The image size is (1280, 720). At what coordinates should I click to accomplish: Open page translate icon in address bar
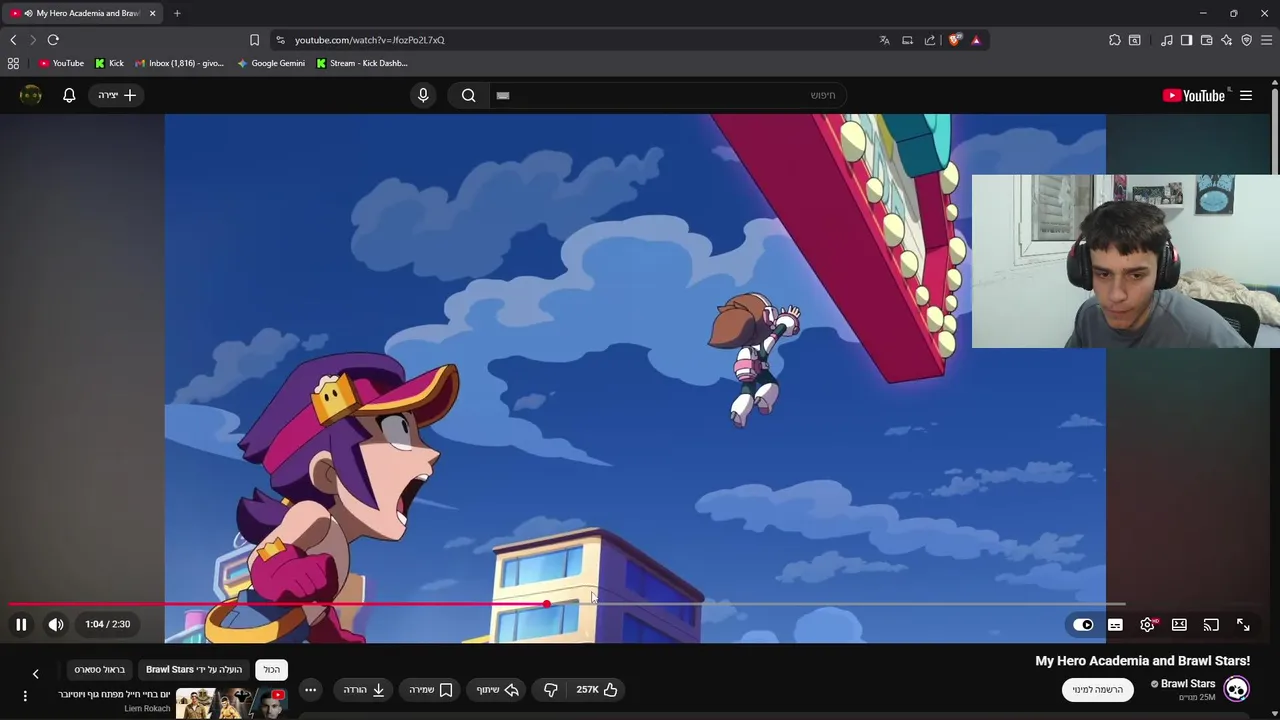coord(884,40)
